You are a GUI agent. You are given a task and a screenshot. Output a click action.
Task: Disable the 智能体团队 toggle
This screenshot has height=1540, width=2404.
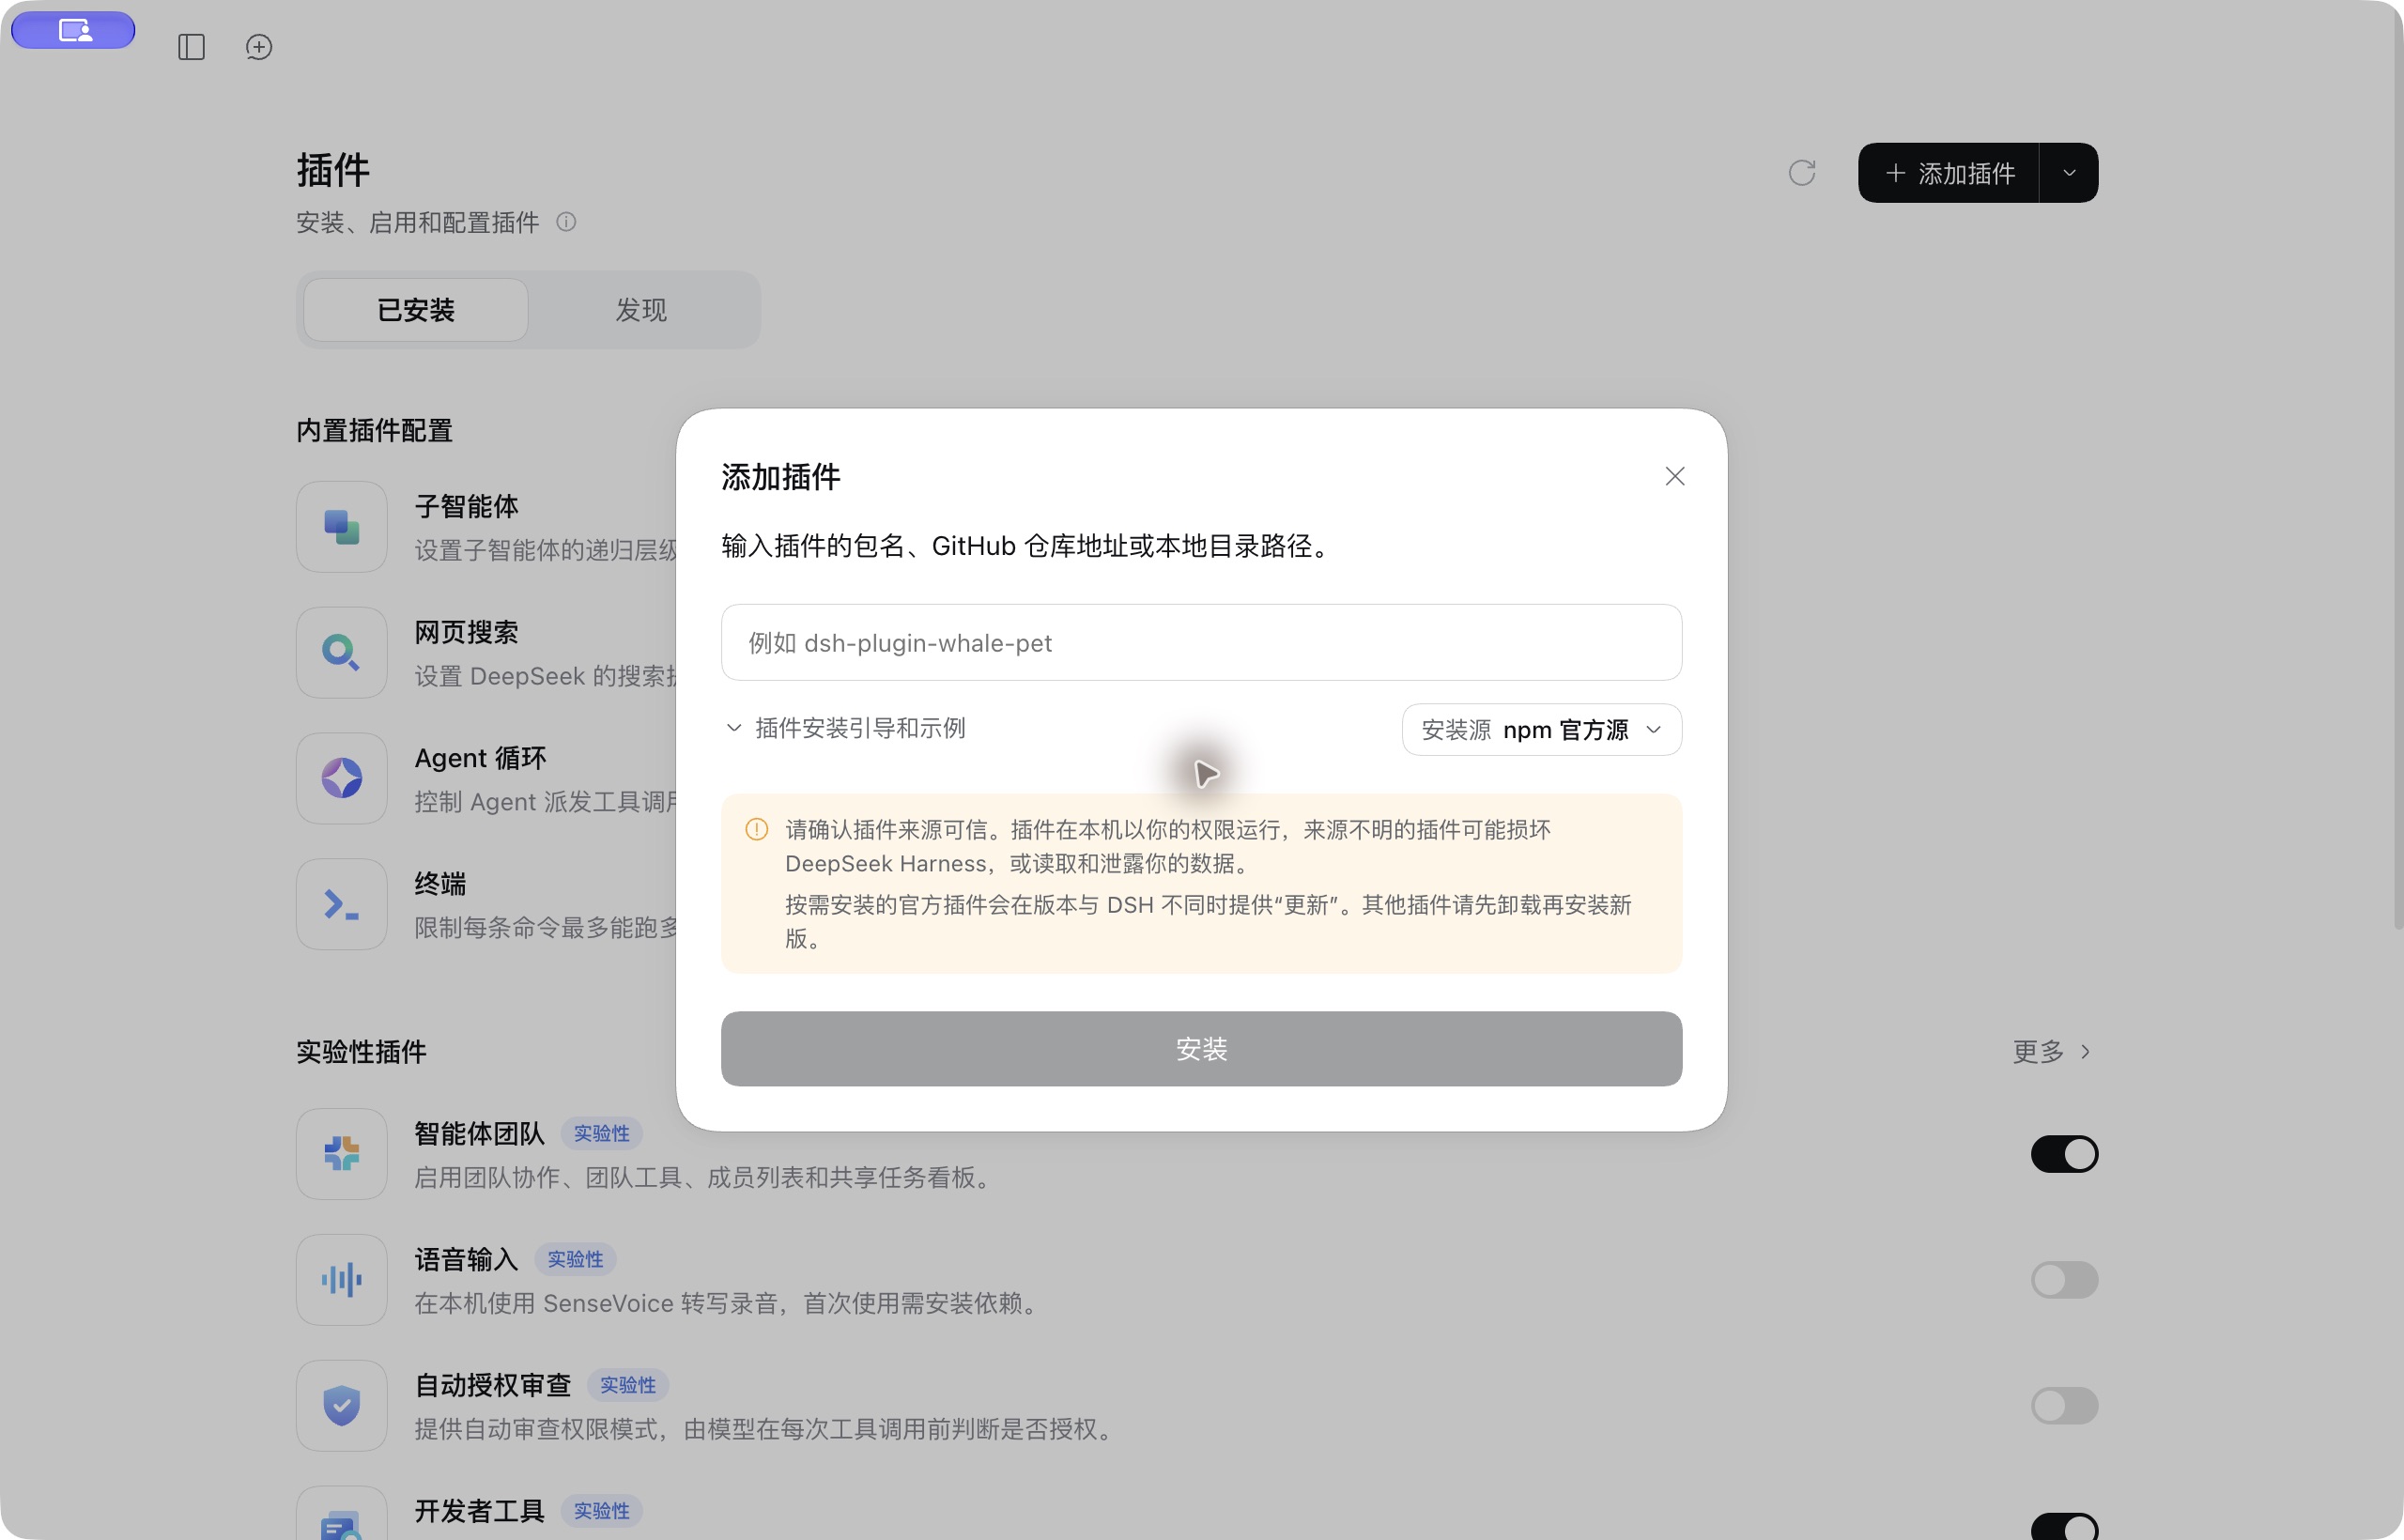point(2064,1154)
